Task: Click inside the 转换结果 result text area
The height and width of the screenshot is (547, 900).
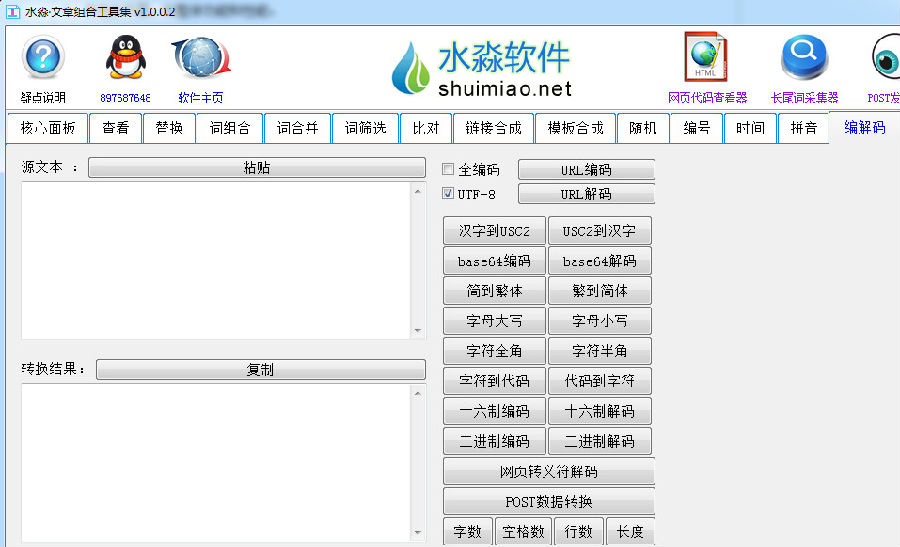Action: coord(216,463)
